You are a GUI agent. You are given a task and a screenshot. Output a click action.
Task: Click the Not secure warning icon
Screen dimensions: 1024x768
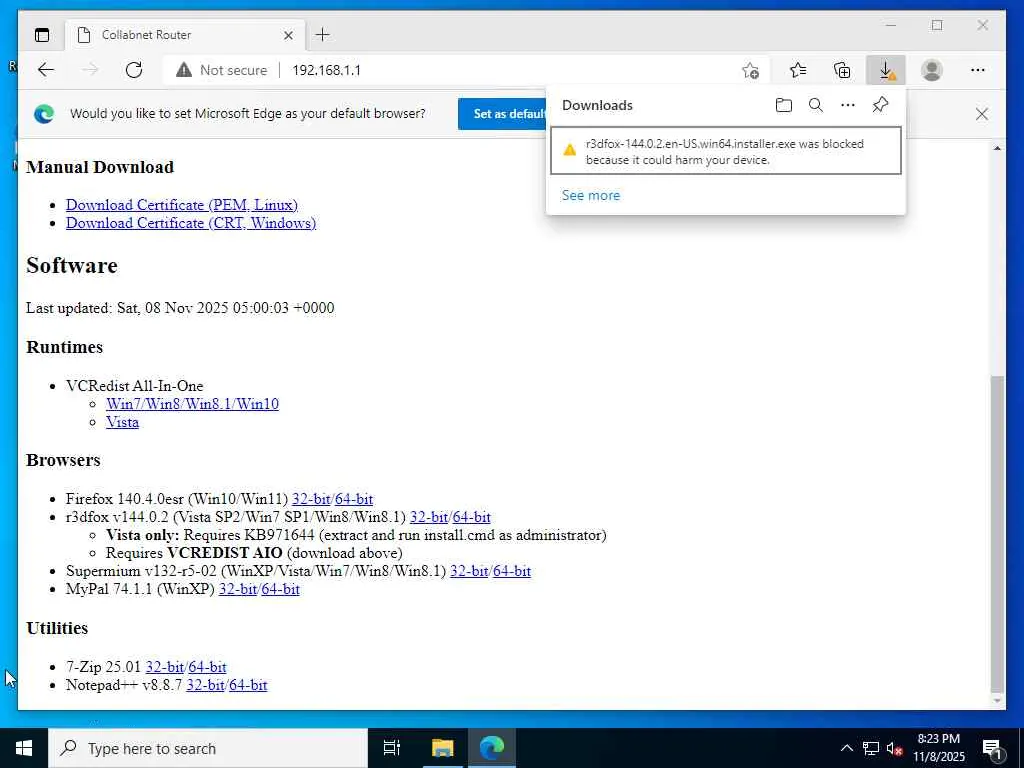coord(184,70)
